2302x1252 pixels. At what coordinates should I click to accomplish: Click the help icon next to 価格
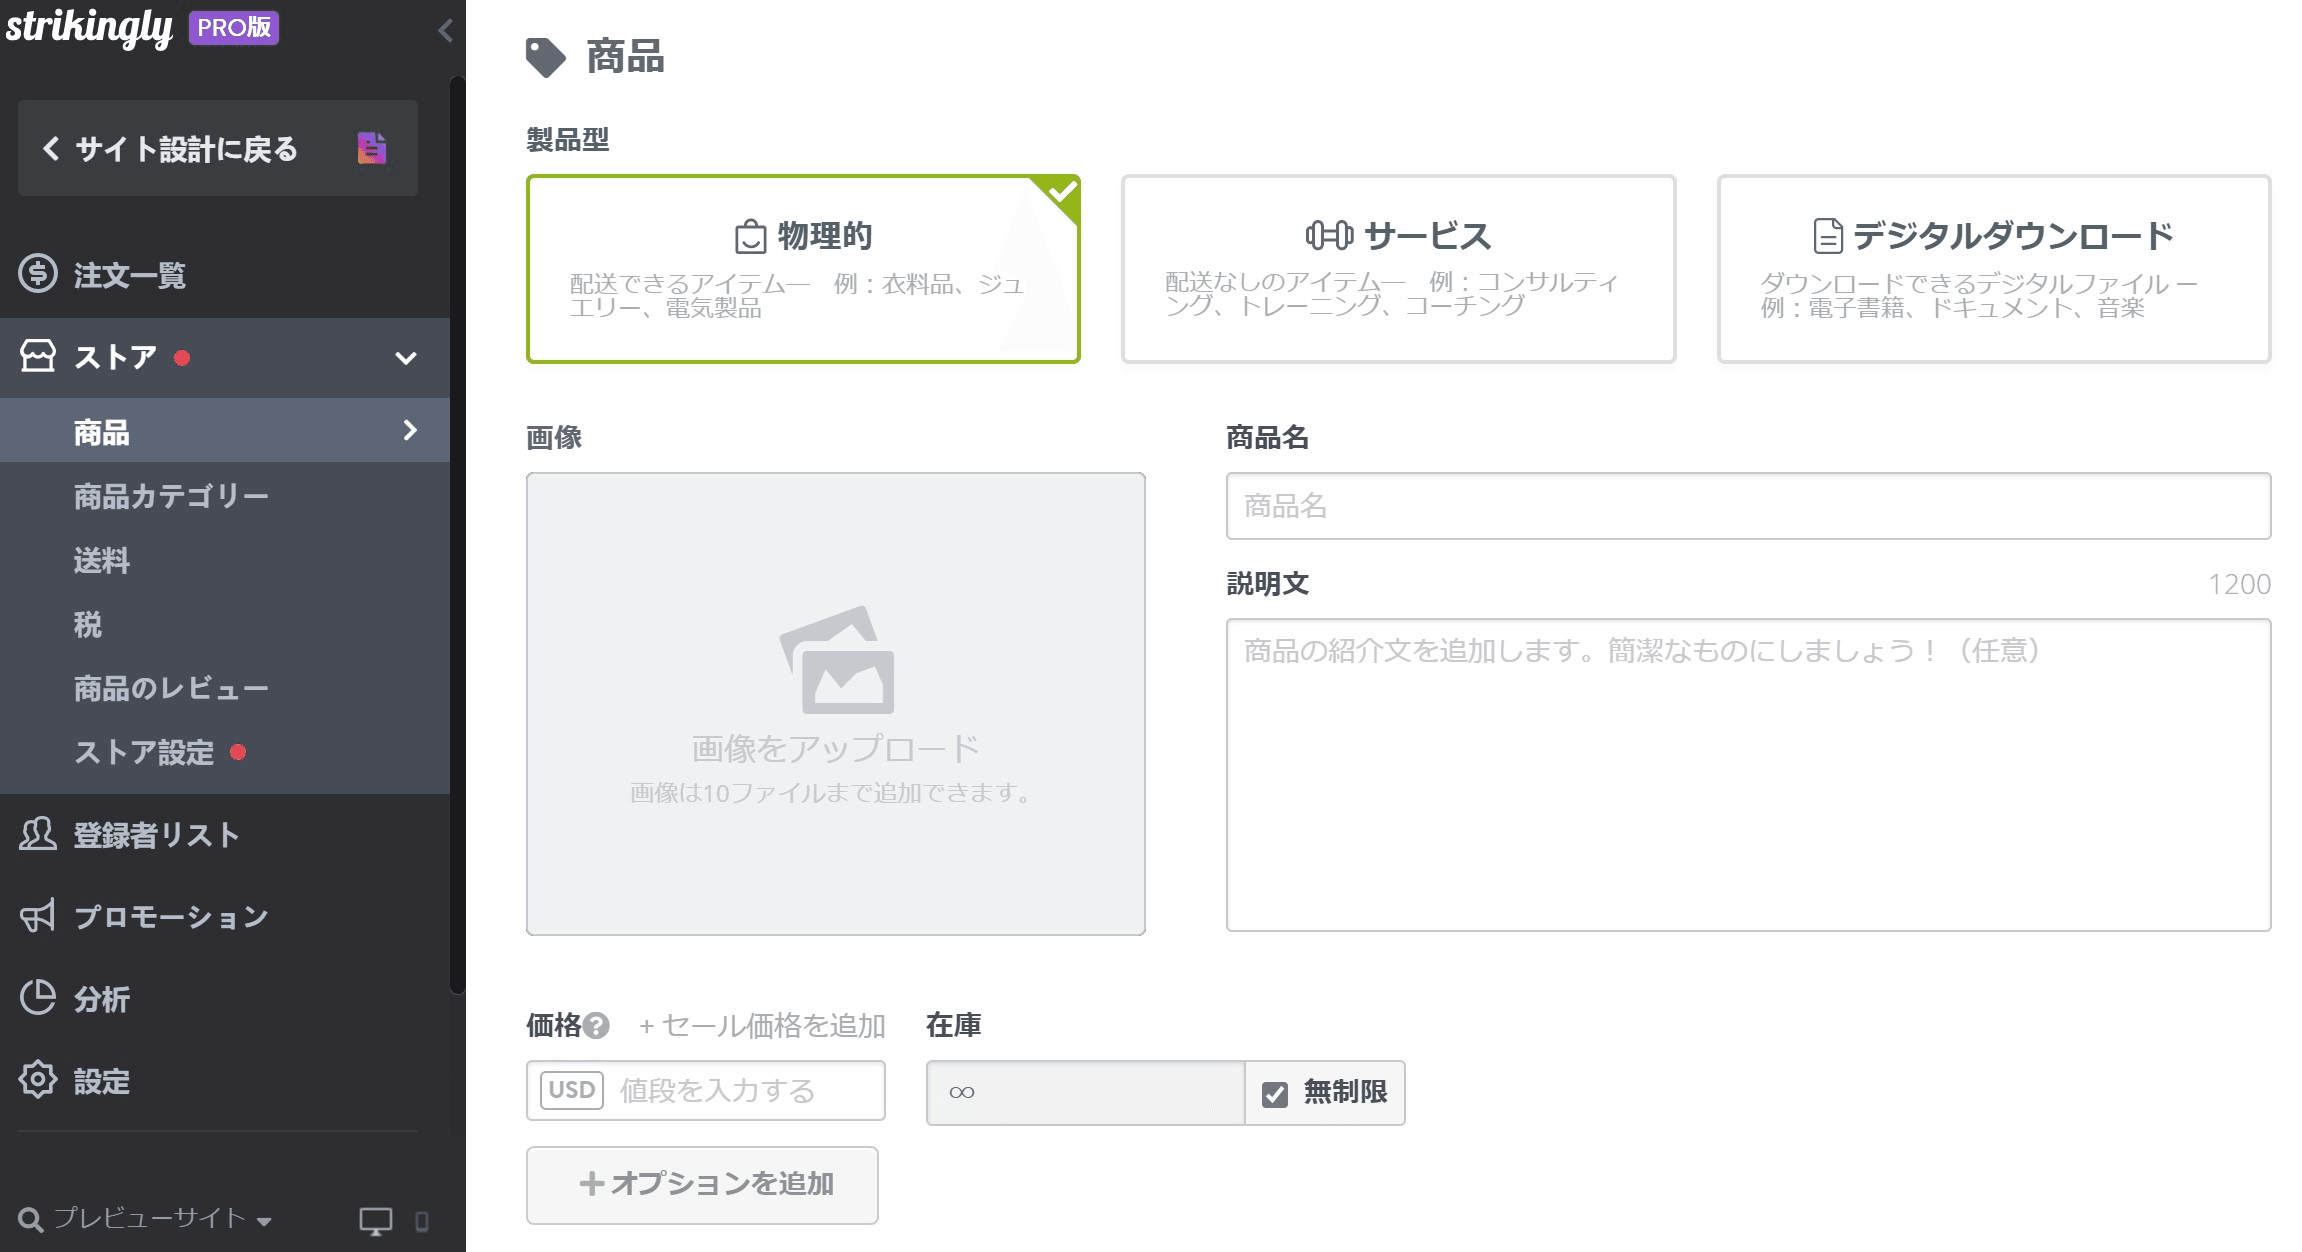point(597,1025)
